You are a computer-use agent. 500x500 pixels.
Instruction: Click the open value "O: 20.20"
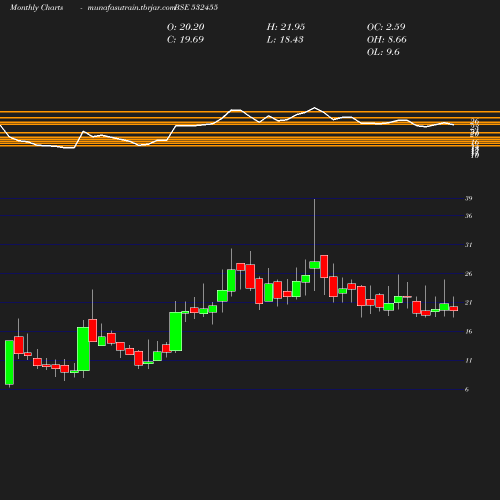click(186, 27)
